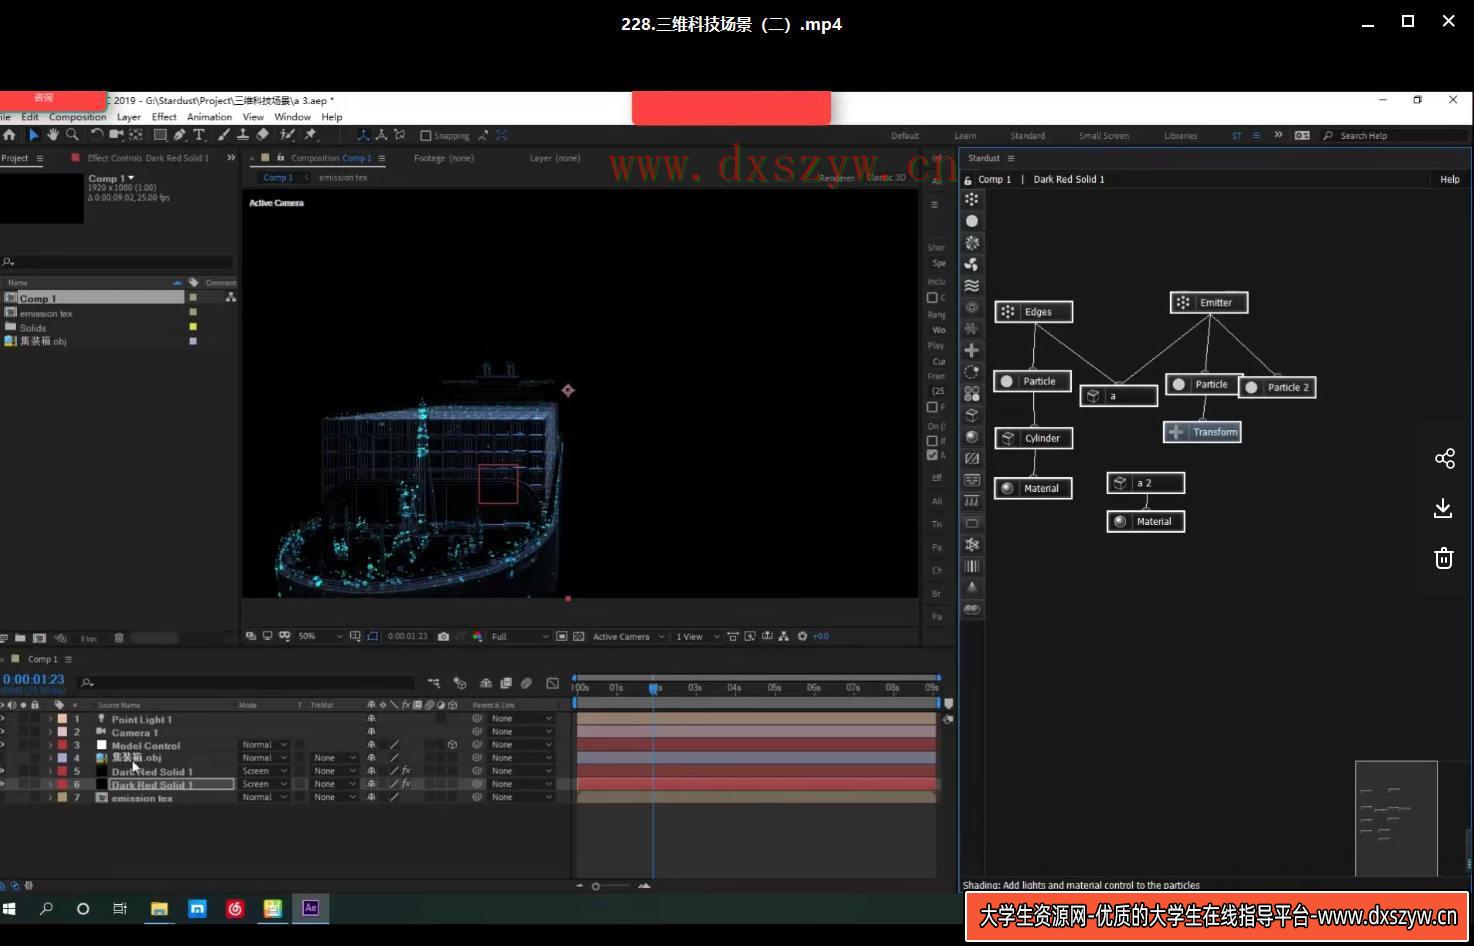Image resolution: width=1474 pixels, height=946 pixels.
Task: Open the Layer menu
Action: pos(129,117)
